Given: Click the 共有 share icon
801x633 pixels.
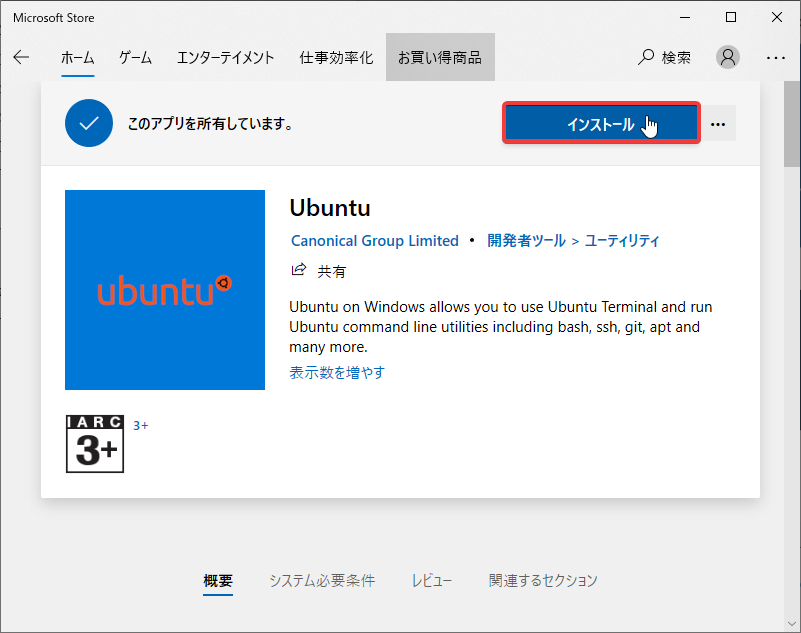Looking at the screenshot, I should [x=298, y=270].
